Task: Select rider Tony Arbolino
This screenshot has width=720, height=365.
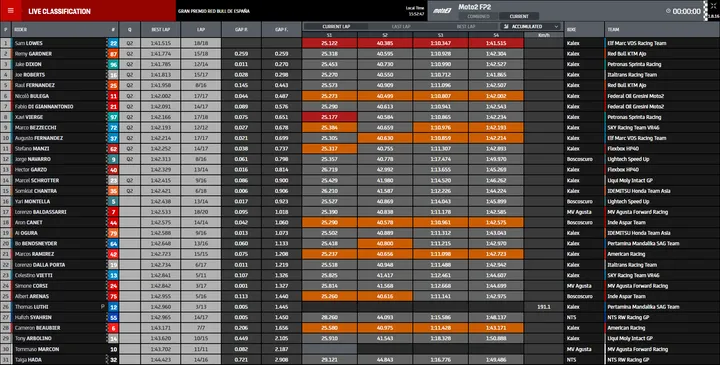Action: click(33, 338)
